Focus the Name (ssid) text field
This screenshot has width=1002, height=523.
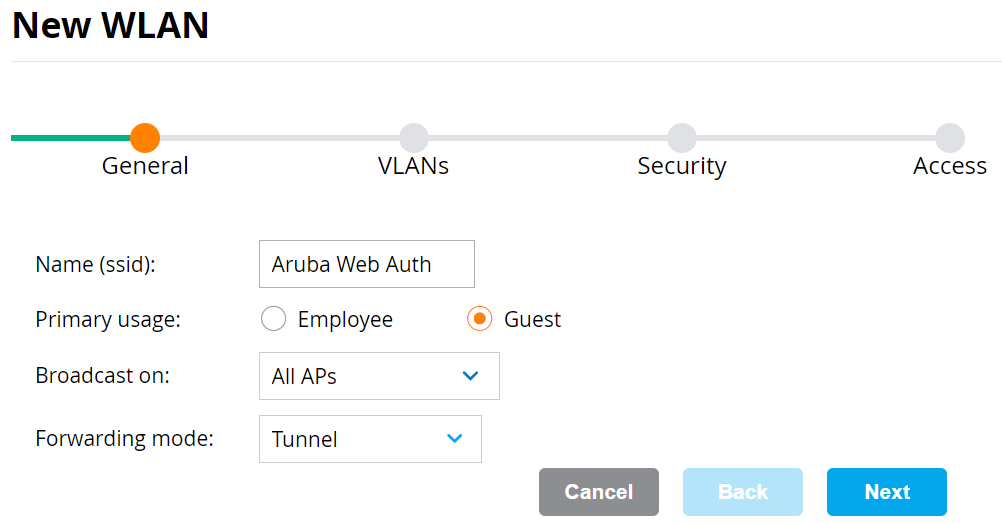click(366, 264)
